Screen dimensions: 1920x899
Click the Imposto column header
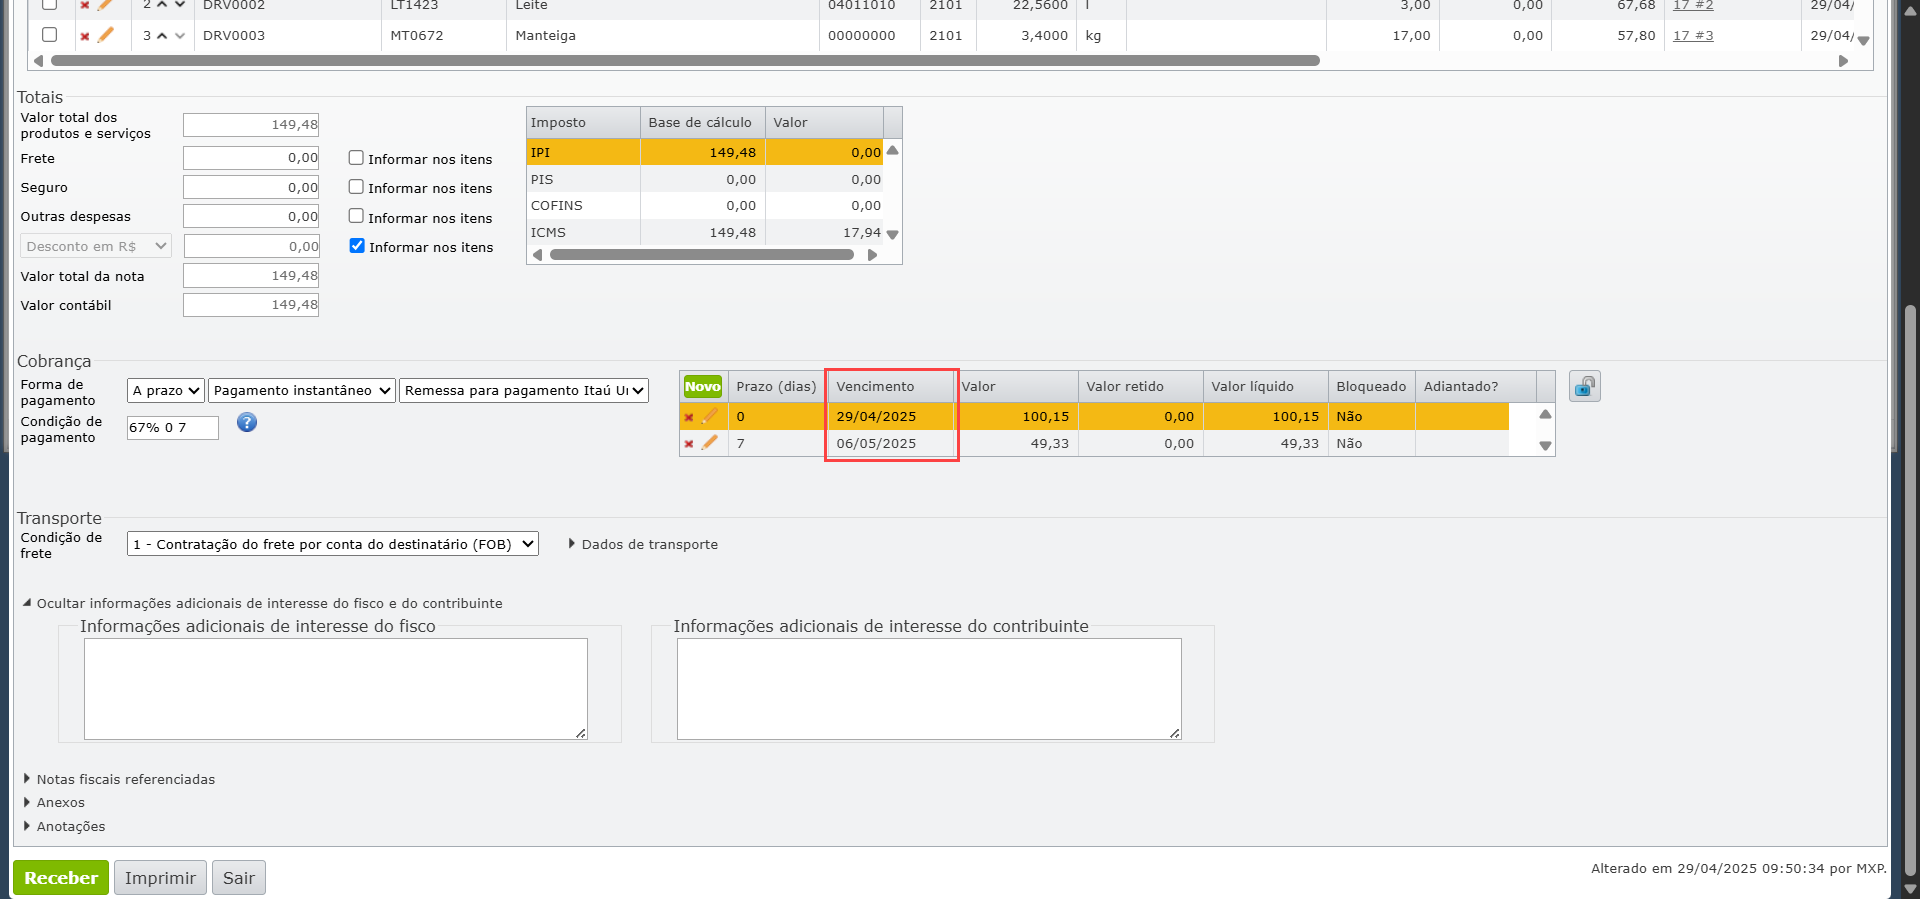coord(584,123)
